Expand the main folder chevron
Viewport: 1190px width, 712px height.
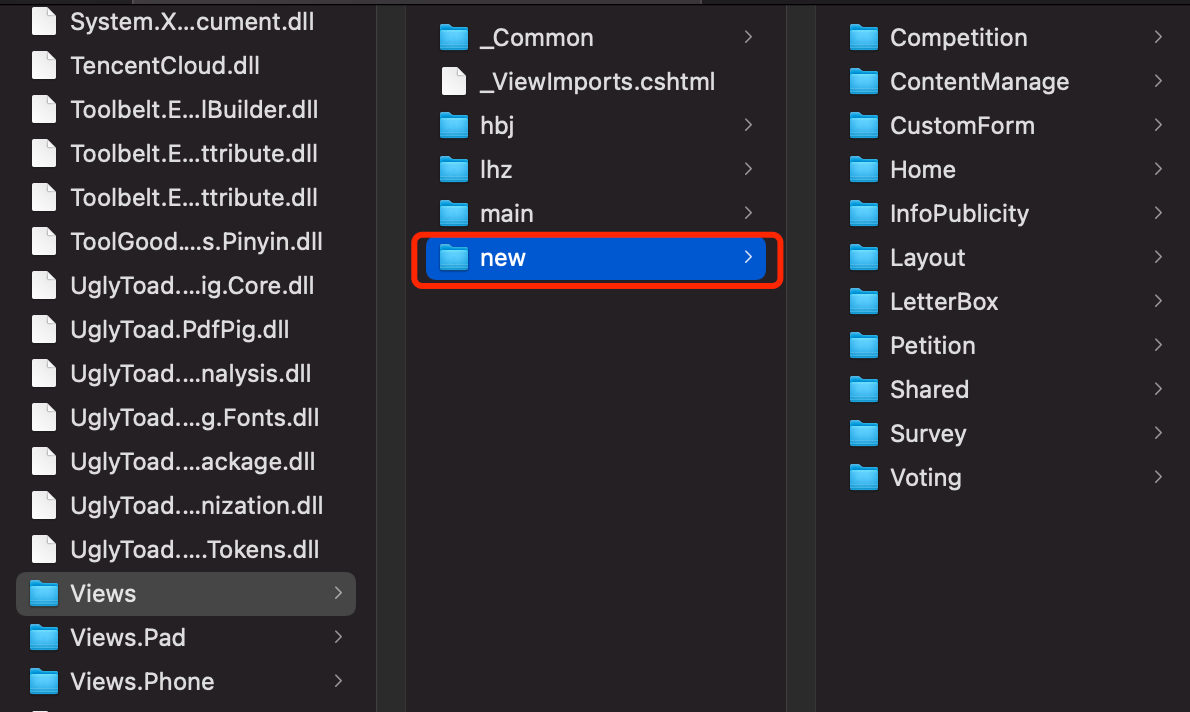pos(748,213)
